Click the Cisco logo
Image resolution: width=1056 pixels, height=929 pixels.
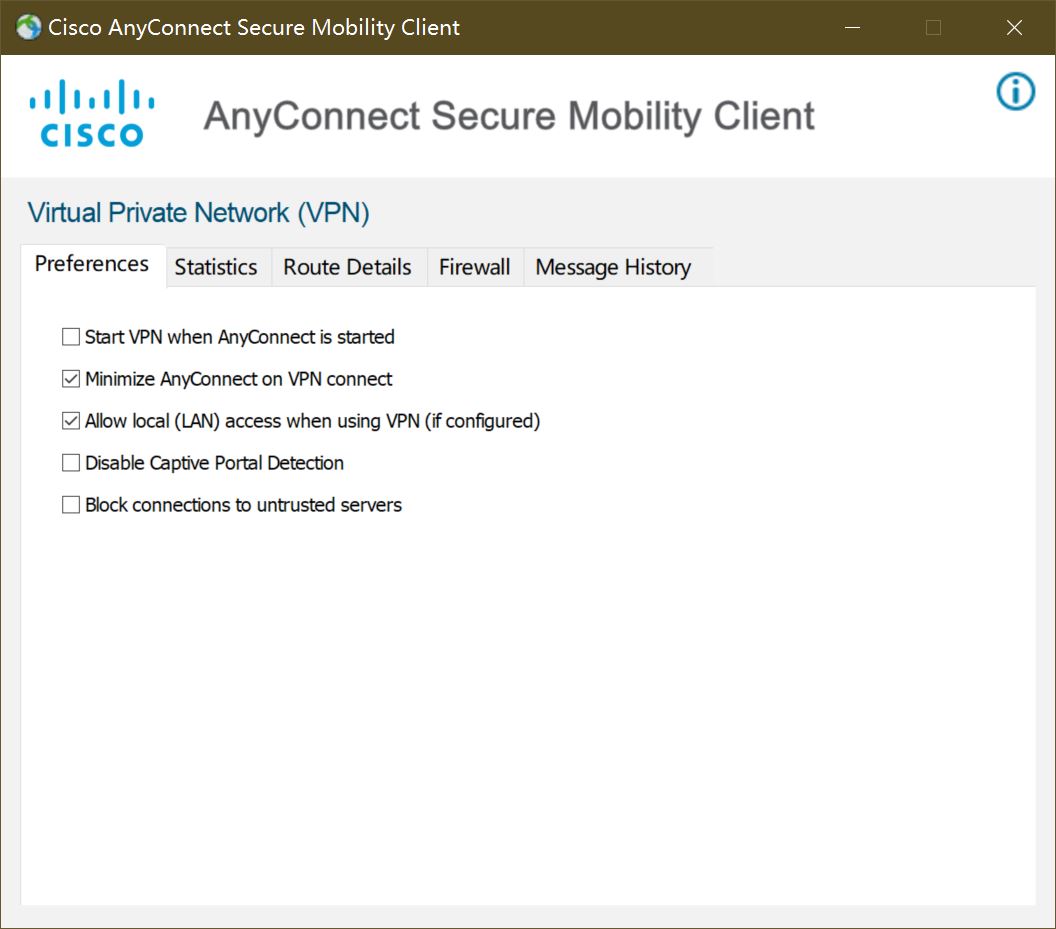(92, 113)
